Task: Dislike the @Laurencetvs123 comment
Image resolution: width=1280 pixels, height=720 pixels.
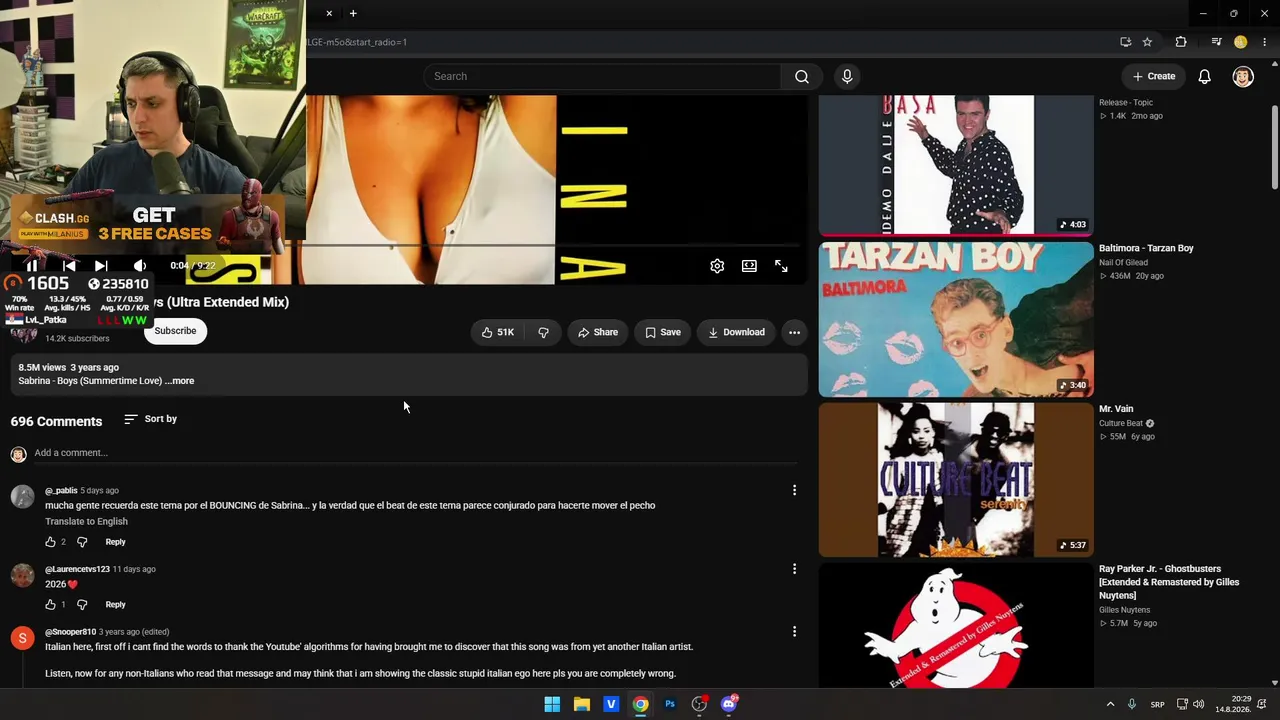Action: coord(82,605)
